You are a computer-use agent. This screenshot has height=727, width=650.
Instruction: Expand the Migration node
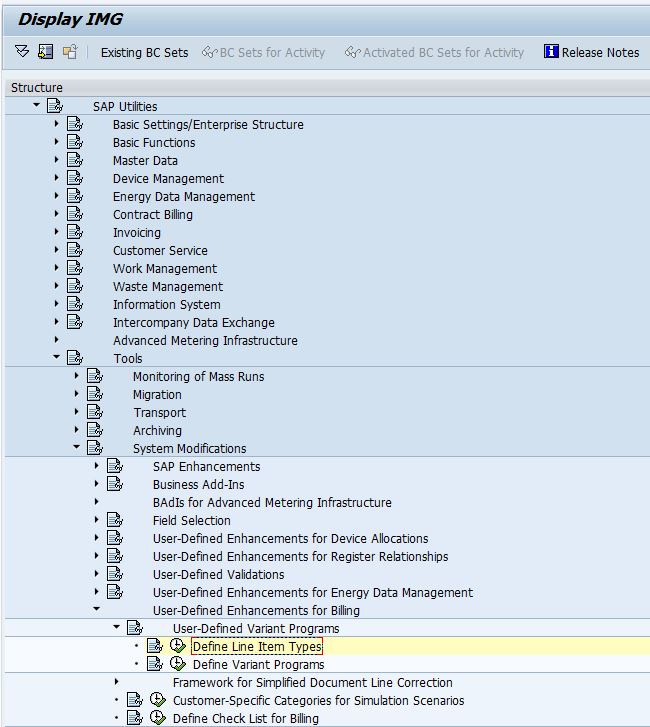click(76, 394)
